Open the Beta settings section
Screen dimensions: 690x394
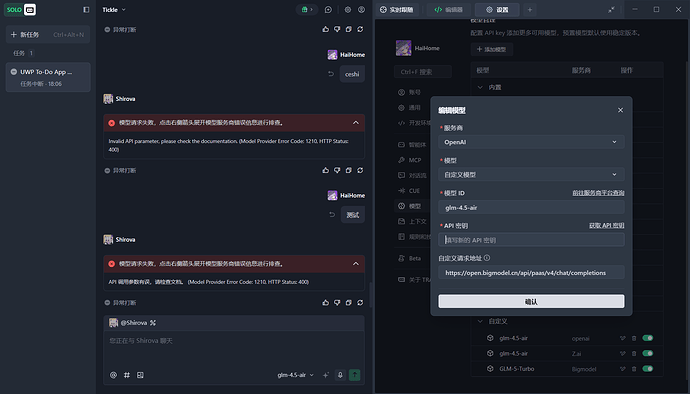tap(410, 258)
